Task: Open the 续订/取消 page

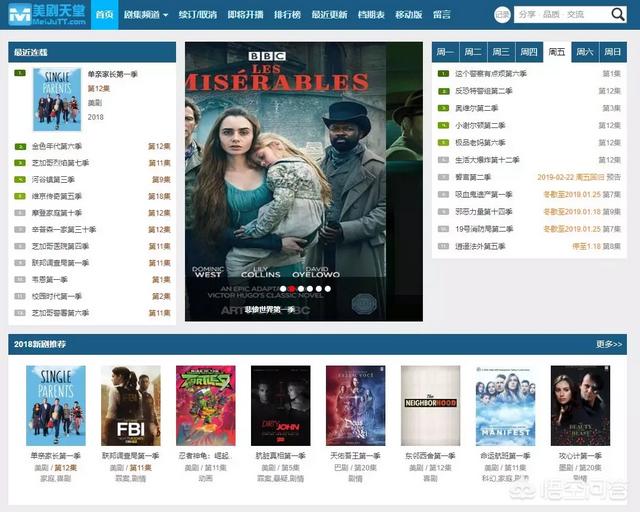Action: [x=198, y=15]
